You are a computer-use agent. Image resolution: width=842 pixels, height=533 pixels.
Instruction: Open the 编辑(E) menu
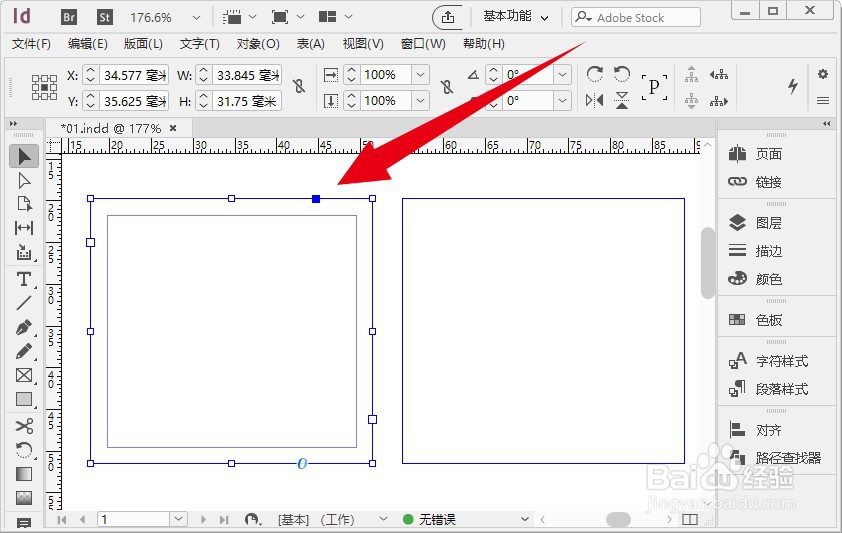point(88,43)
